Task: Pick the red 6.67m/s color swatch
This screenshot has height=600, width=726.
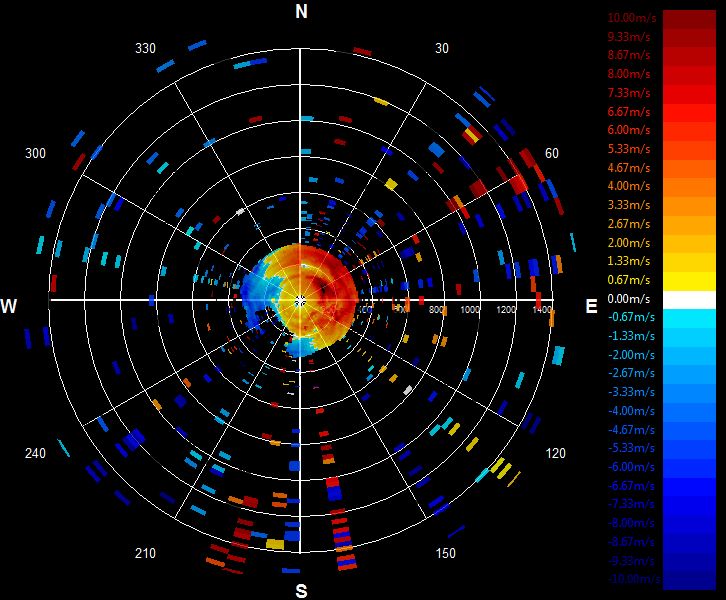Action: [x=689, y=112]
